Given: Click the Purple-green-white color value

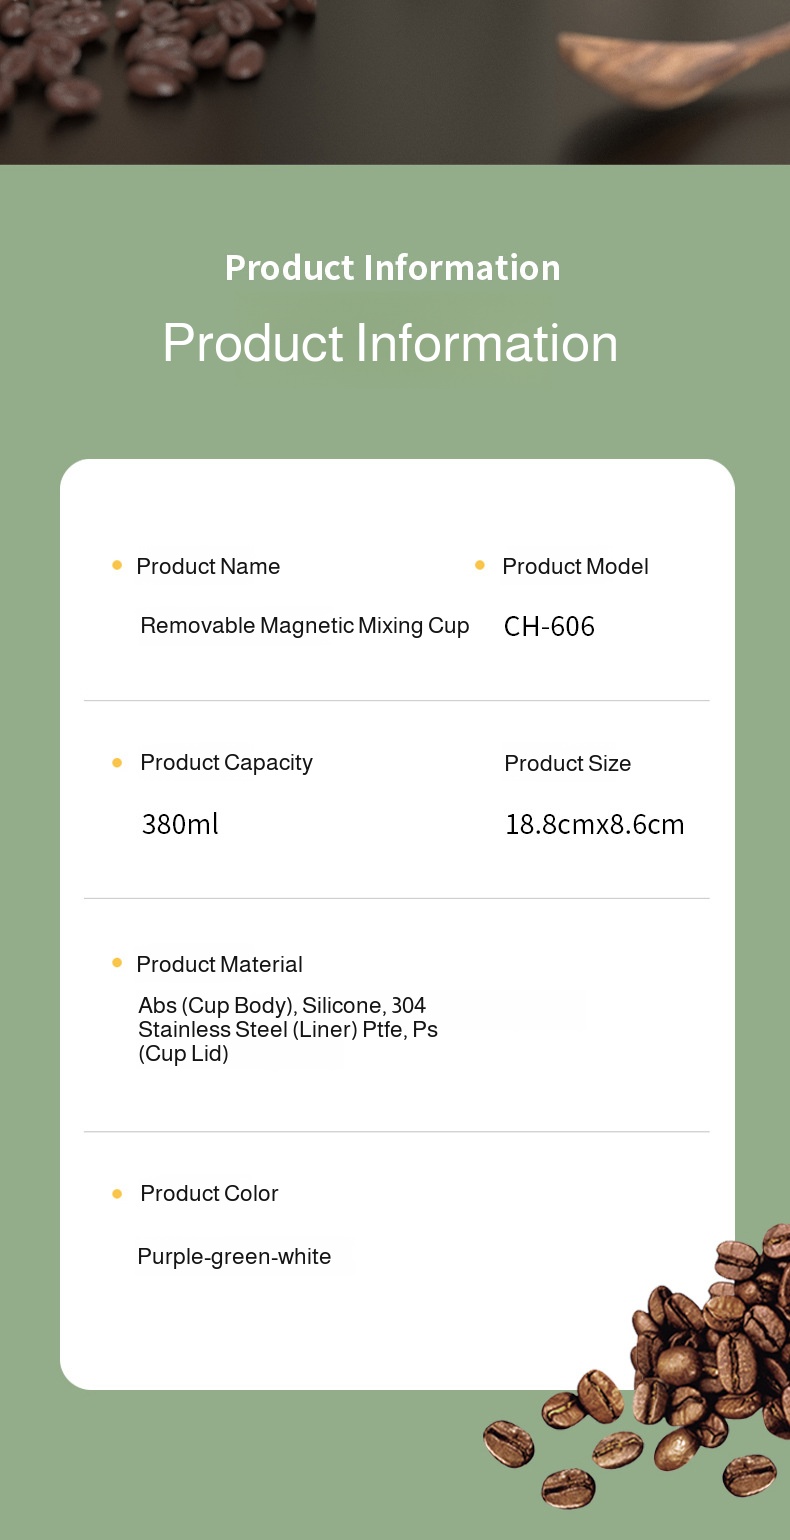Looking at the screenshot, I should click(x=234, y=1257).
